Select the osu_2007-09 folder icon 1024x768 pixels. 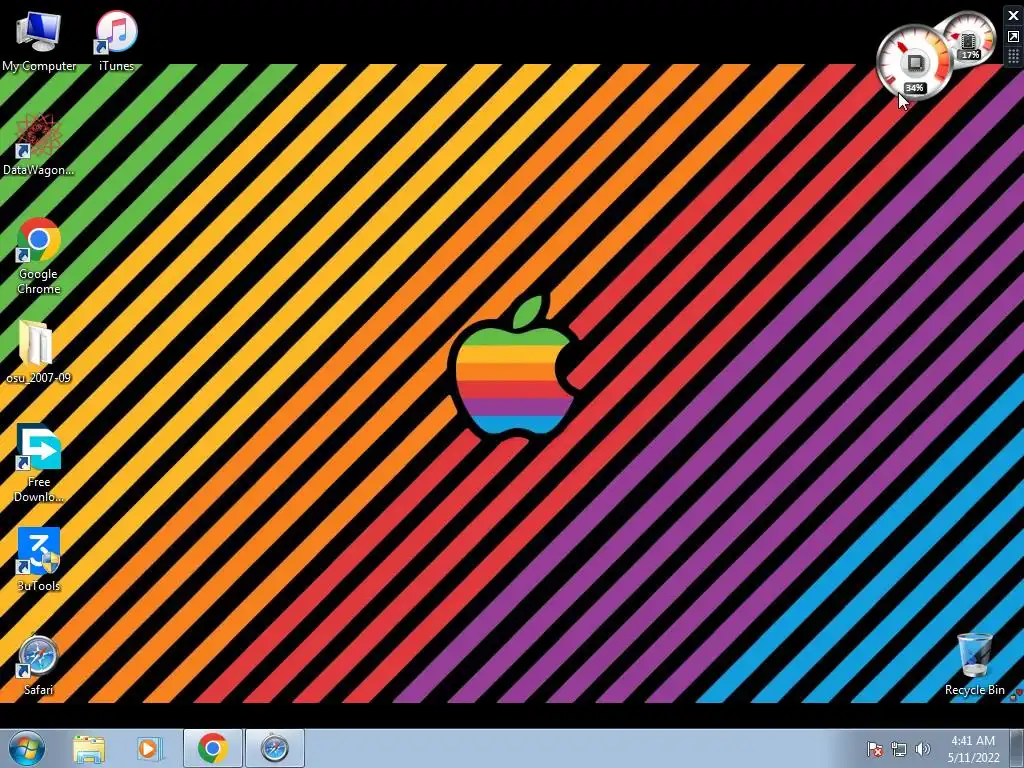pos(39,353)
